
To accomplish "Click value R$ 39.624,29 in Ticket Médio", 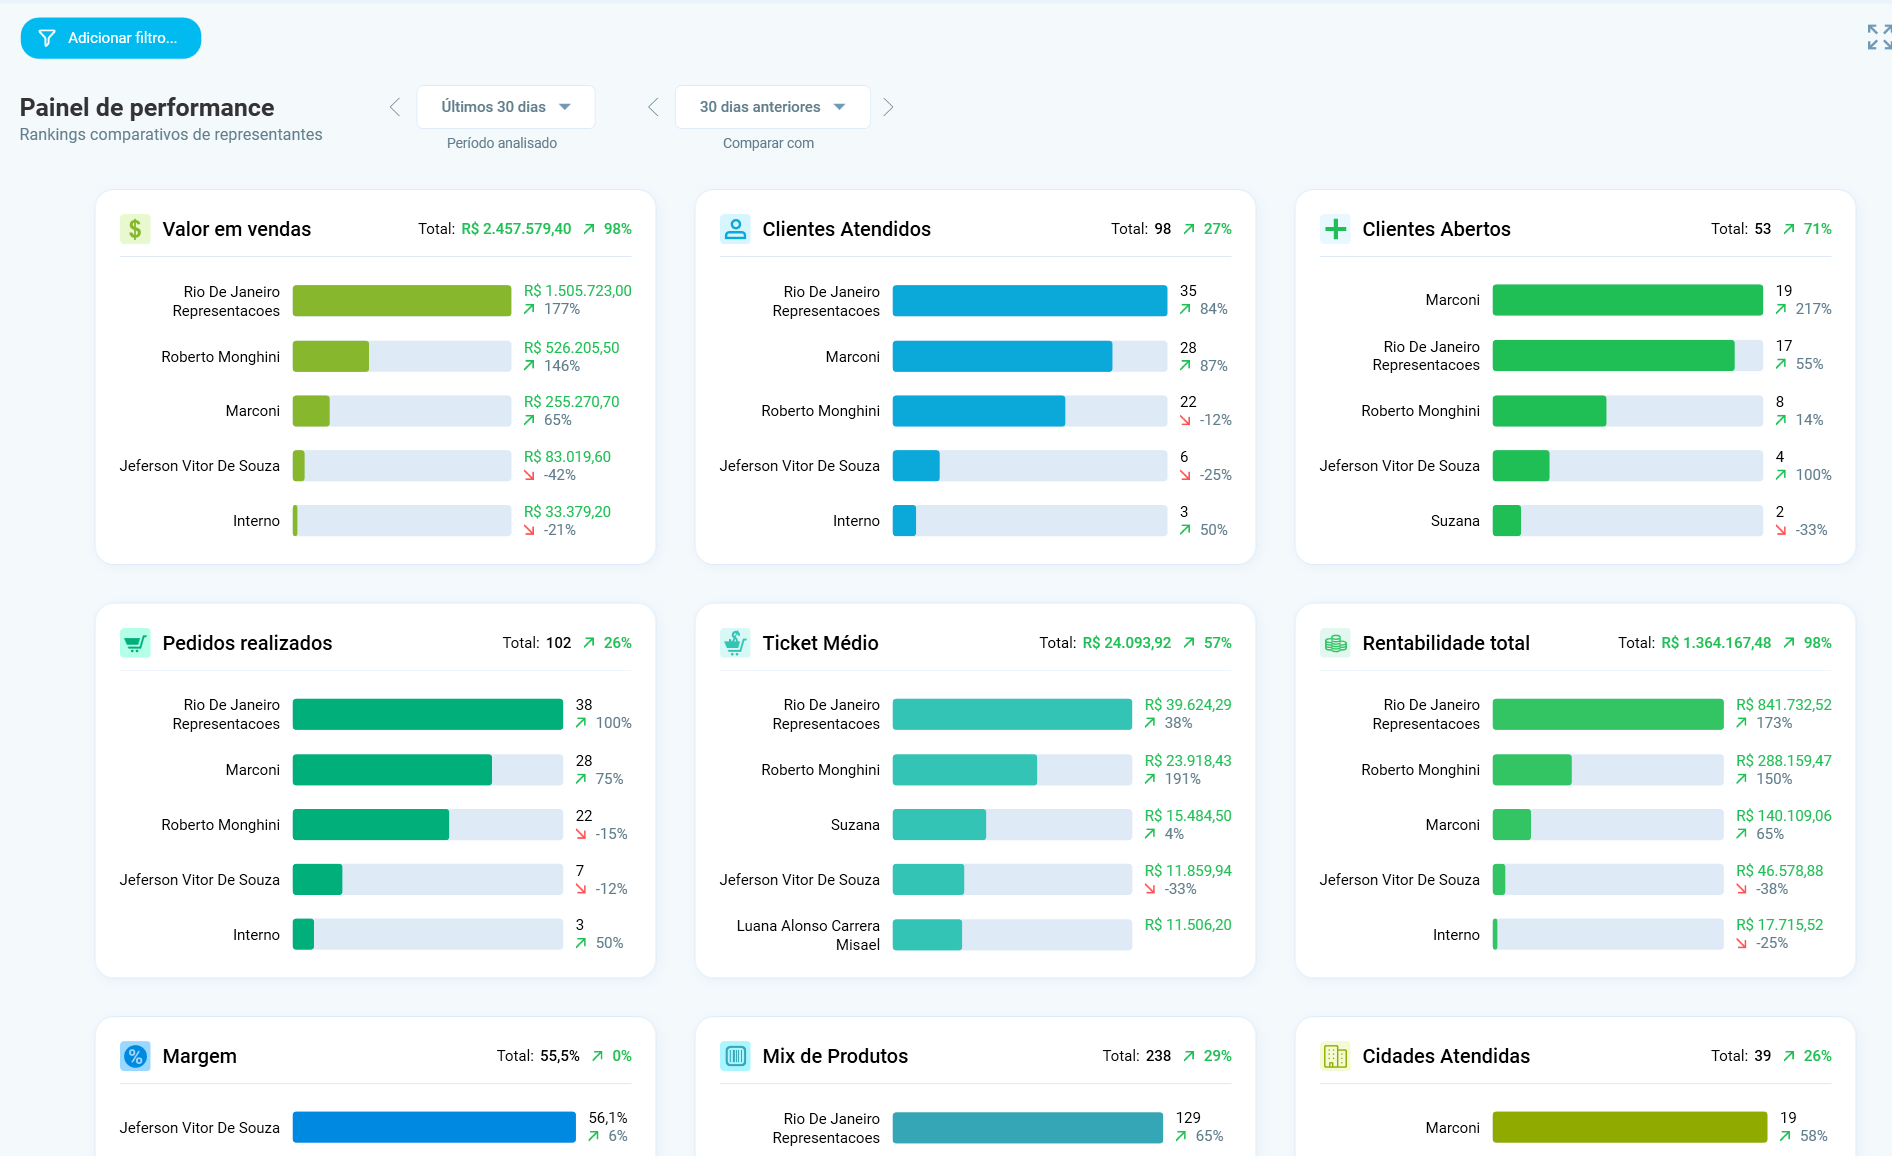I will [1188, 705].
